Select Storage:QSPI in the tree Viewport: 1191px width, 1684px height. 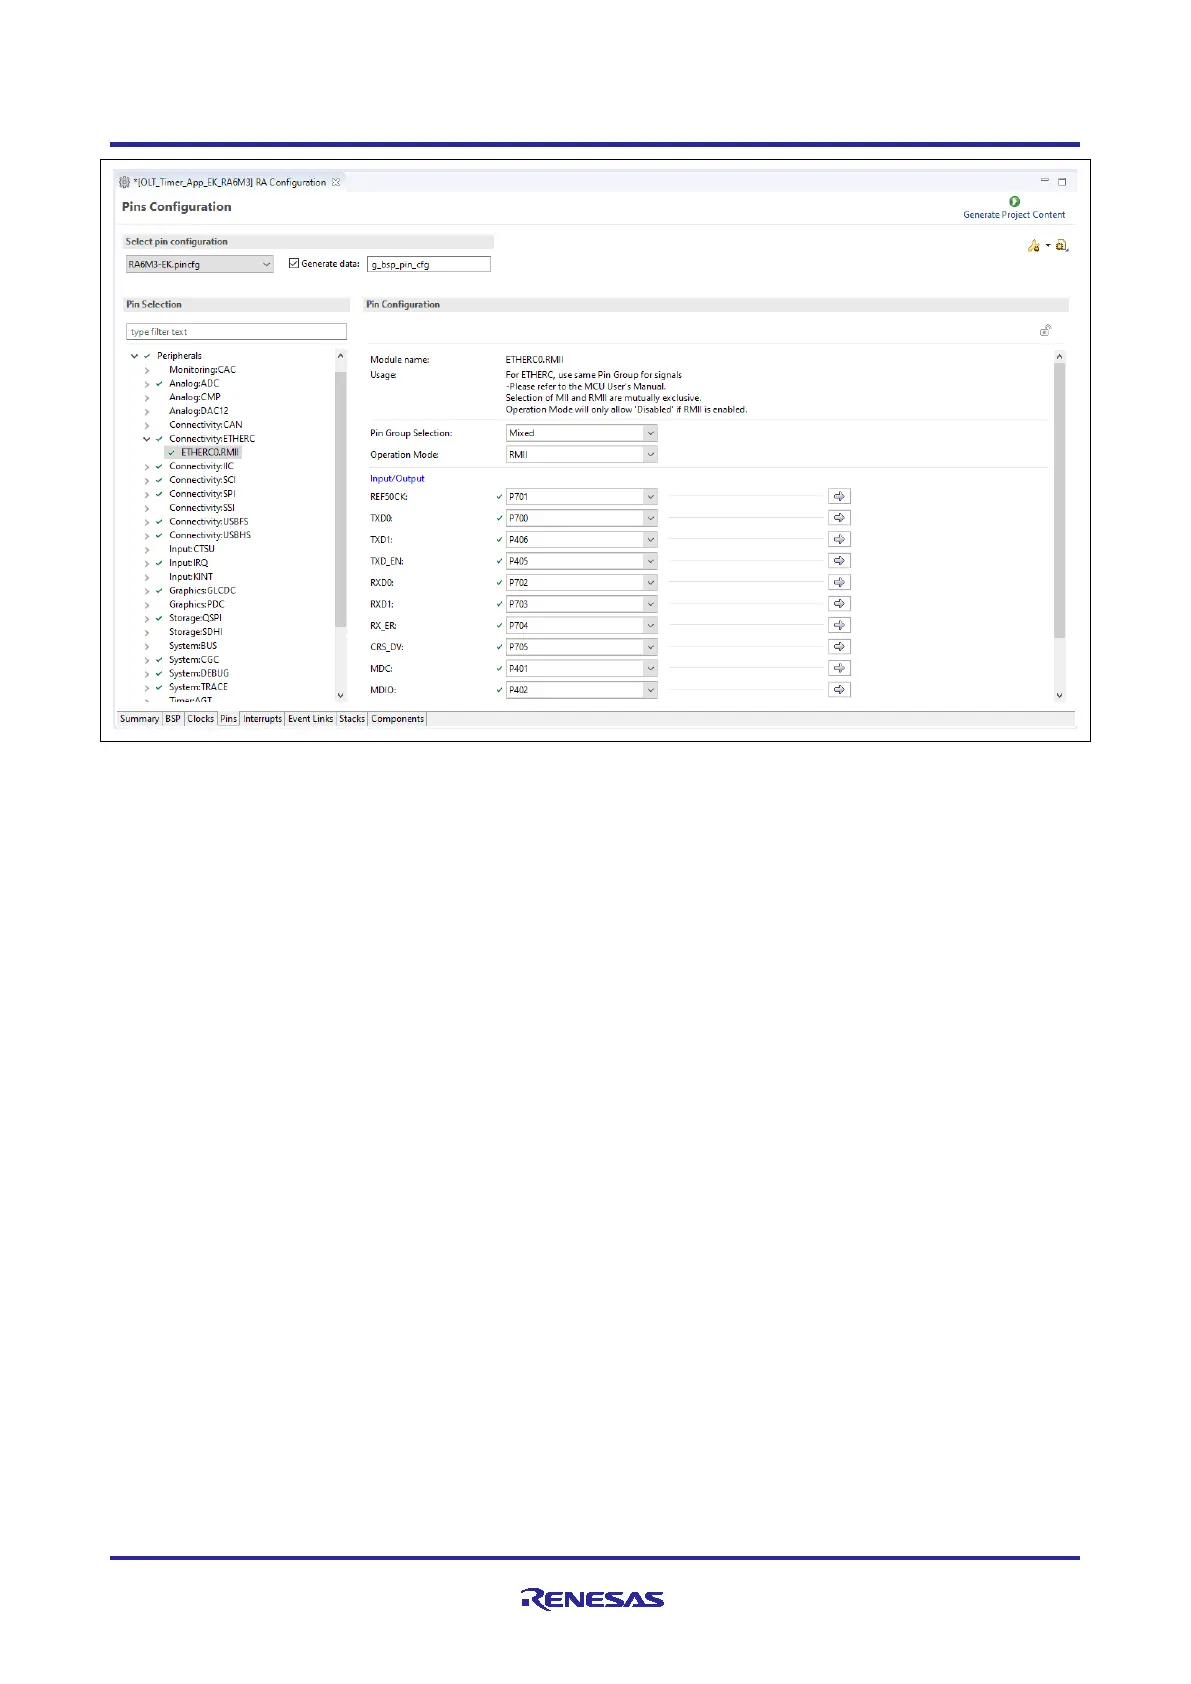(195, 618)
